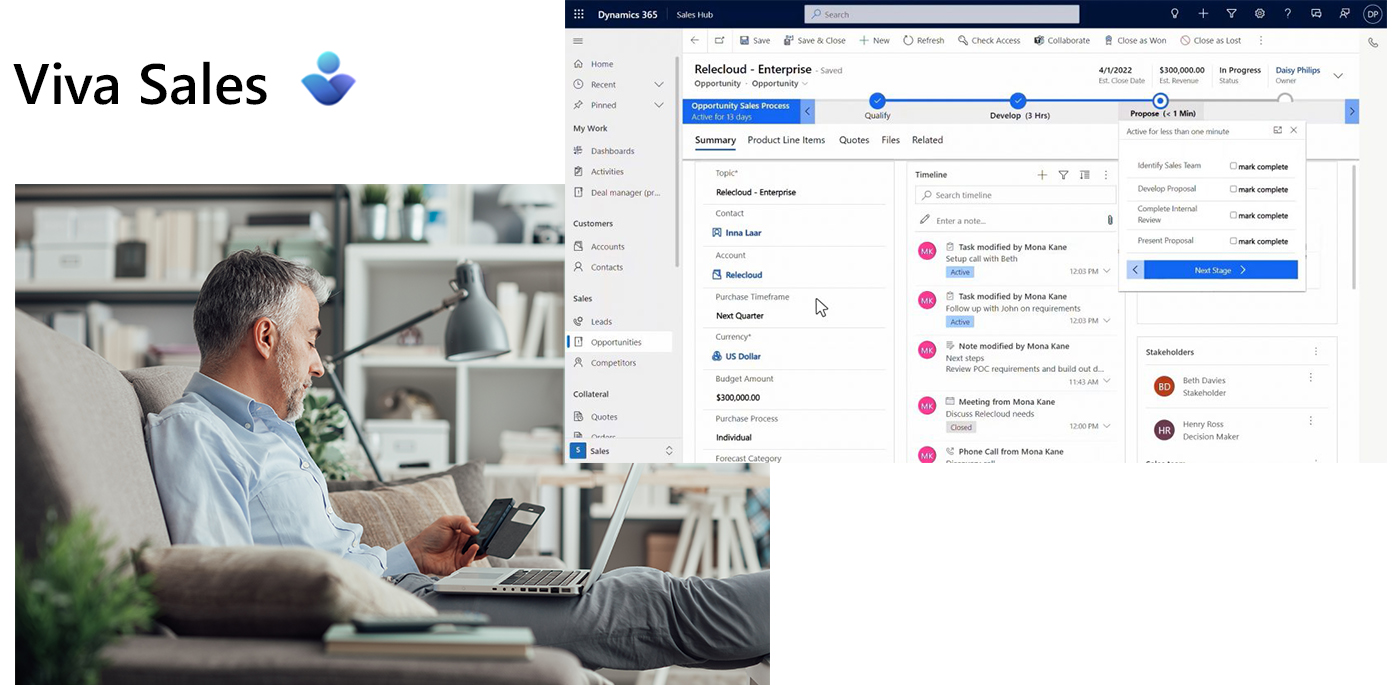Image resolution: width=1400 pixels, height=685 pixels.
Task: Click the Propose stage circle
Action: pos(1160,100)
